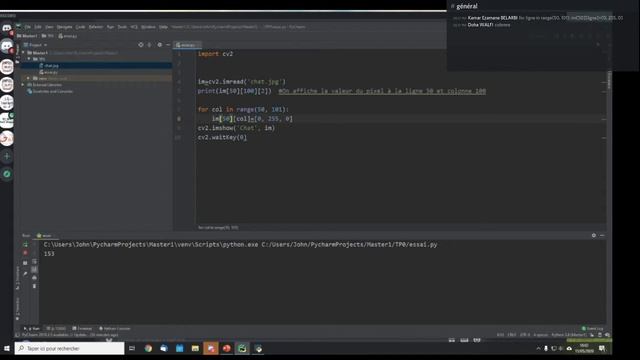Click in Windows search box

tap(70, 348)
